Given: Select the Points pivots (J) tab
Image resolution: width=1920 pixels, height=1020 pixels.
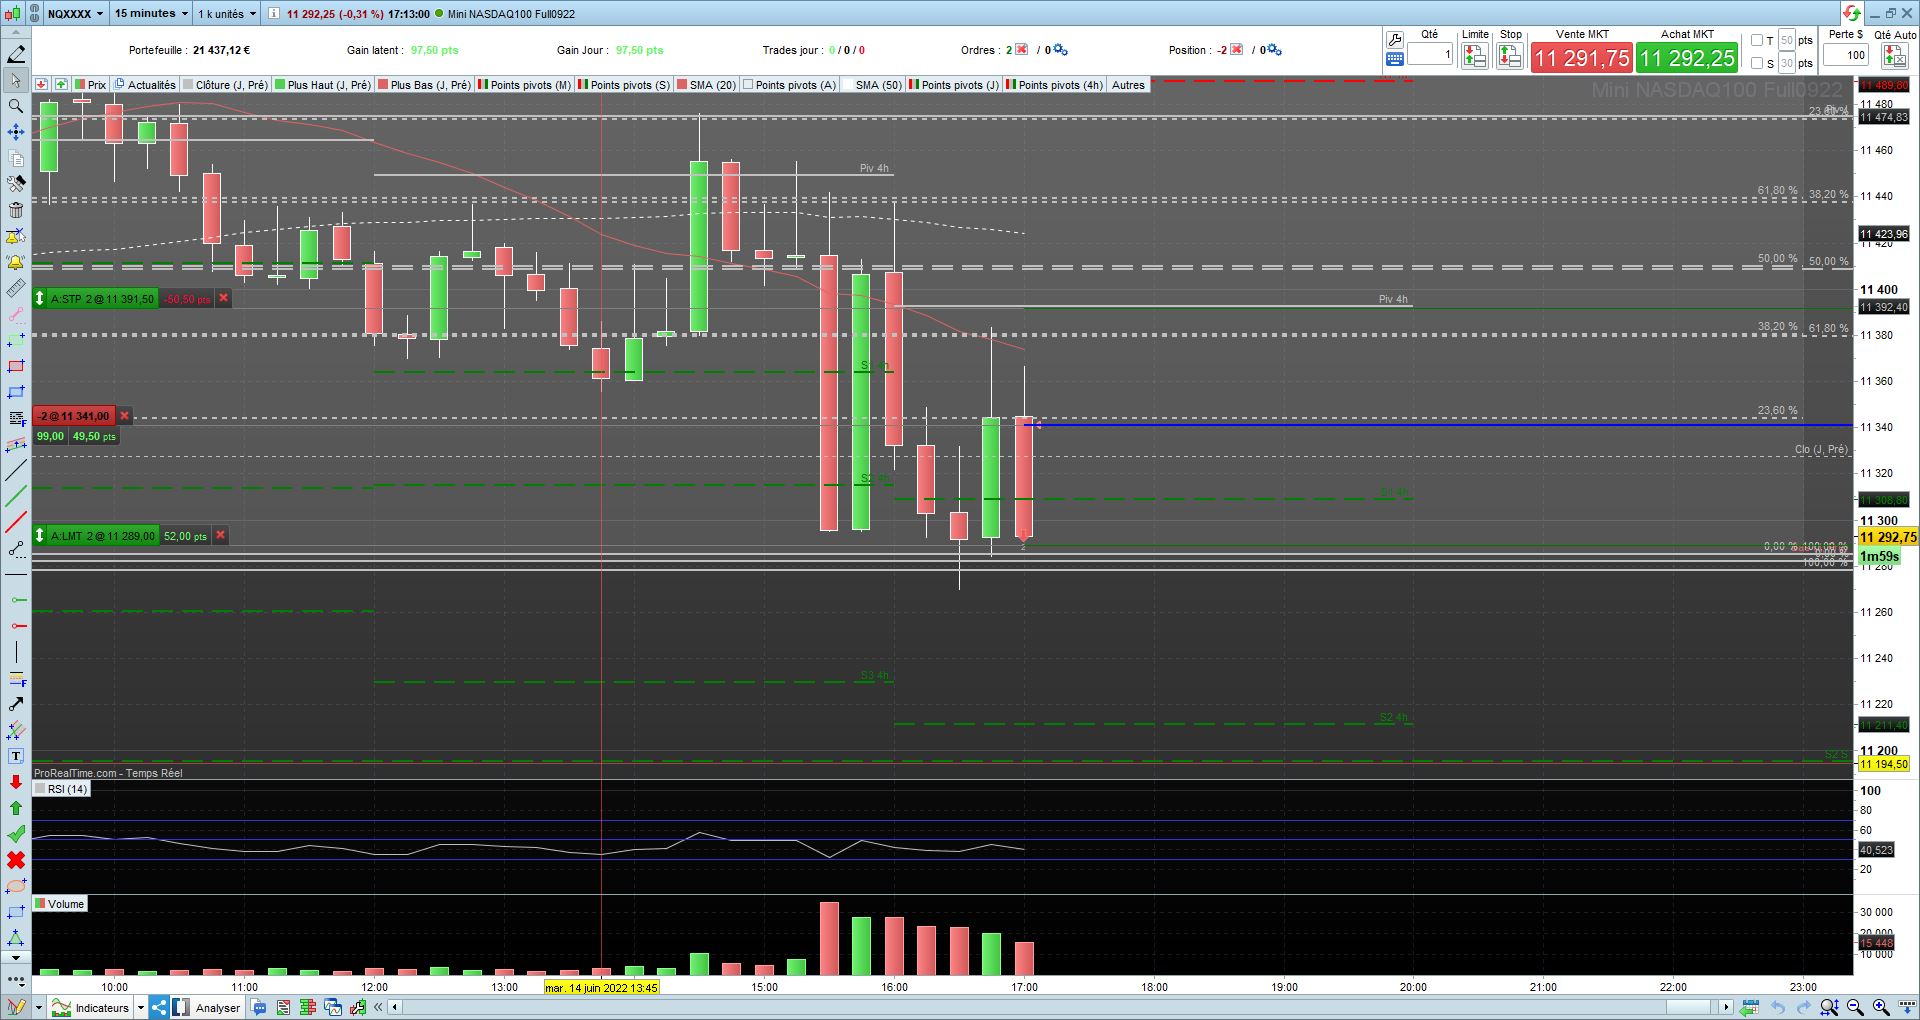Looking at the screenshot, I should 954,85.
